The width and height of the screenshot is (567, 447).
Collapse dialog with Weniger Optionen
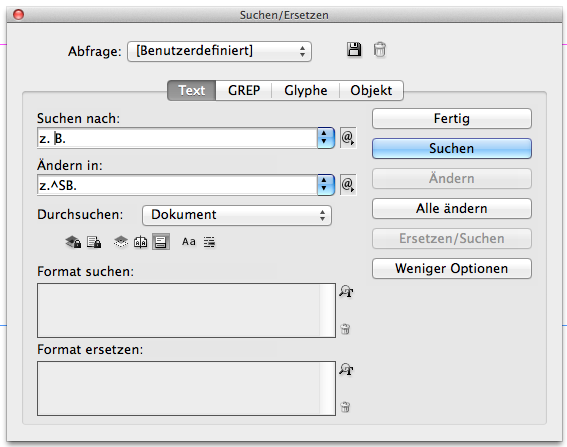(x=452, y=269)
